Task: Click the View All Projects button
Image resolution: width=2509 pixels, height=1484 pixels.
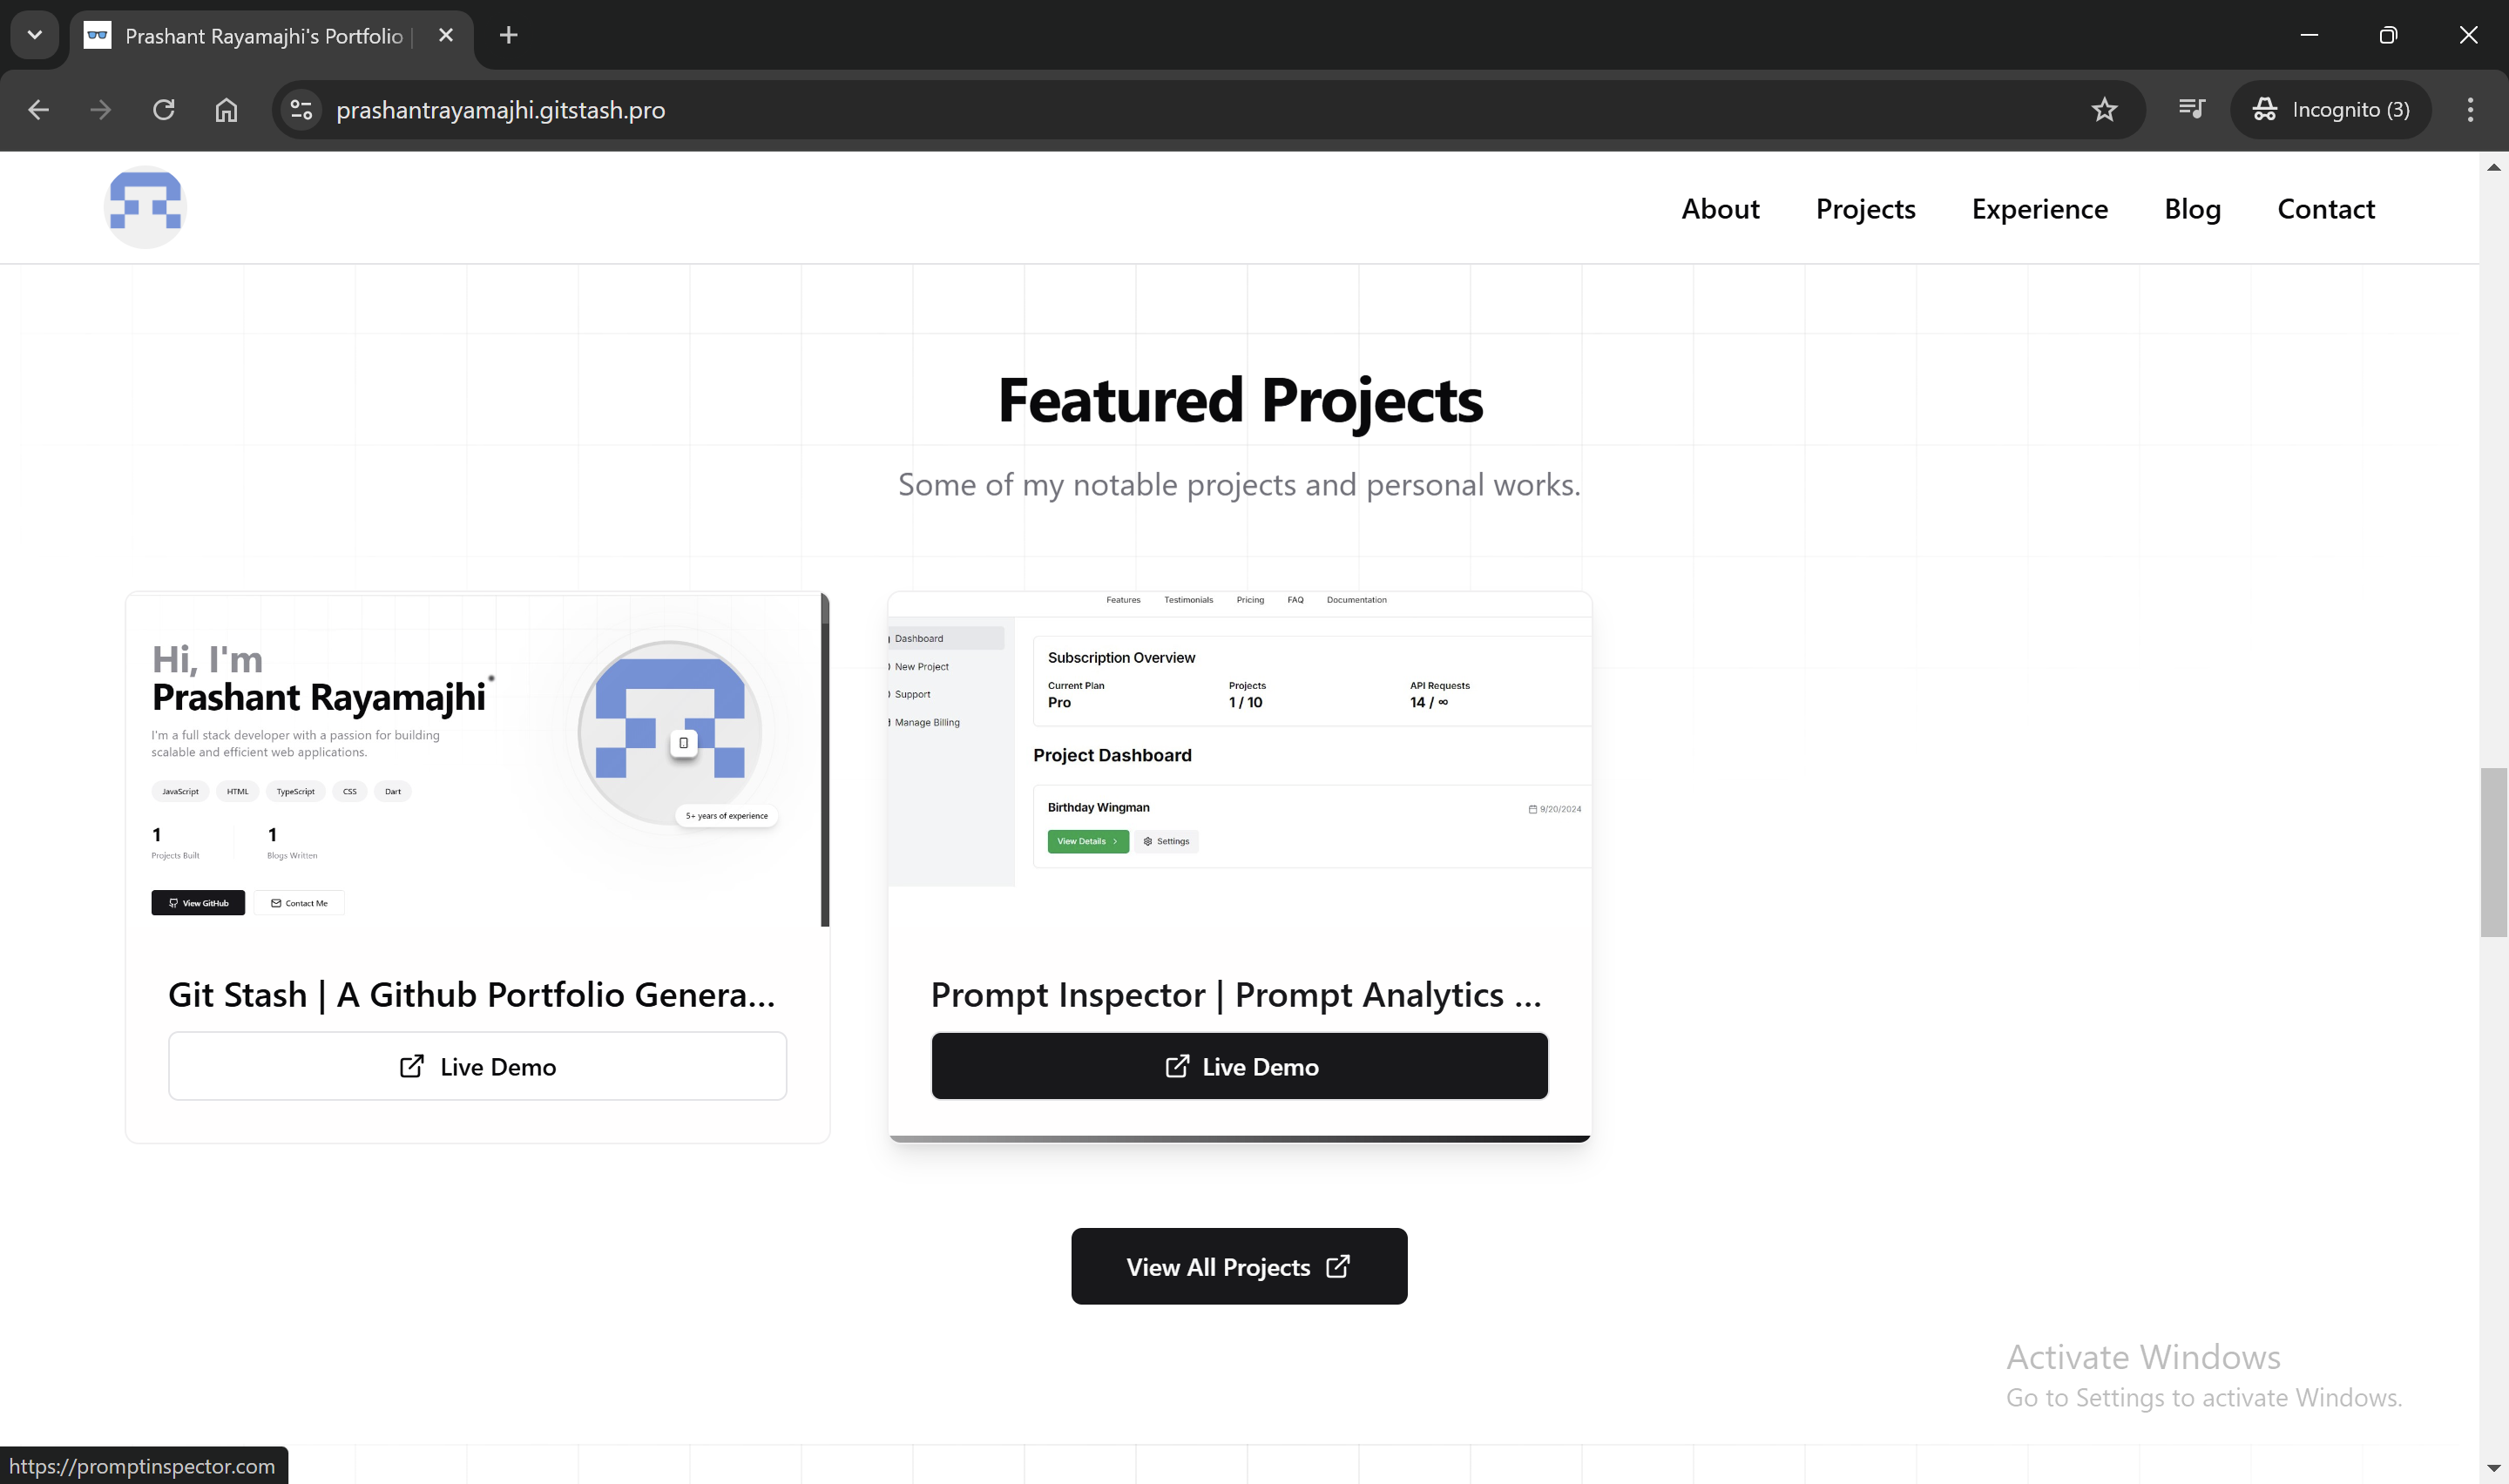Action: (1239, 1266)
